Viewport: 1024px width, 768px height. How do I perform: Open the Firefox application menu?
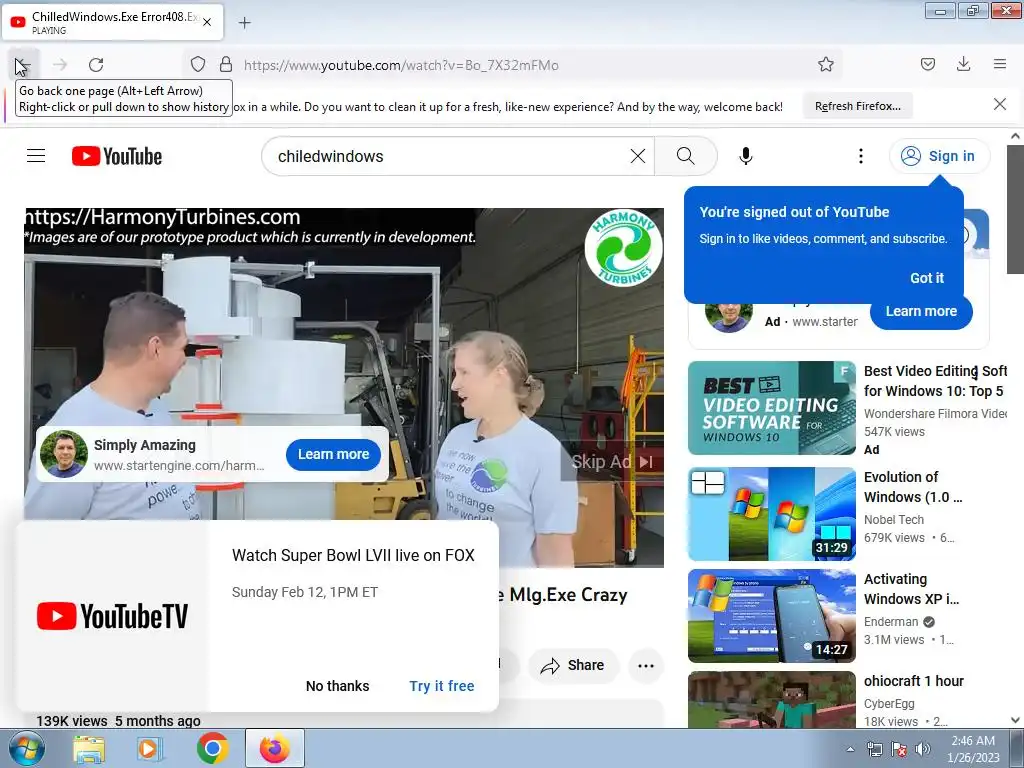999,64
